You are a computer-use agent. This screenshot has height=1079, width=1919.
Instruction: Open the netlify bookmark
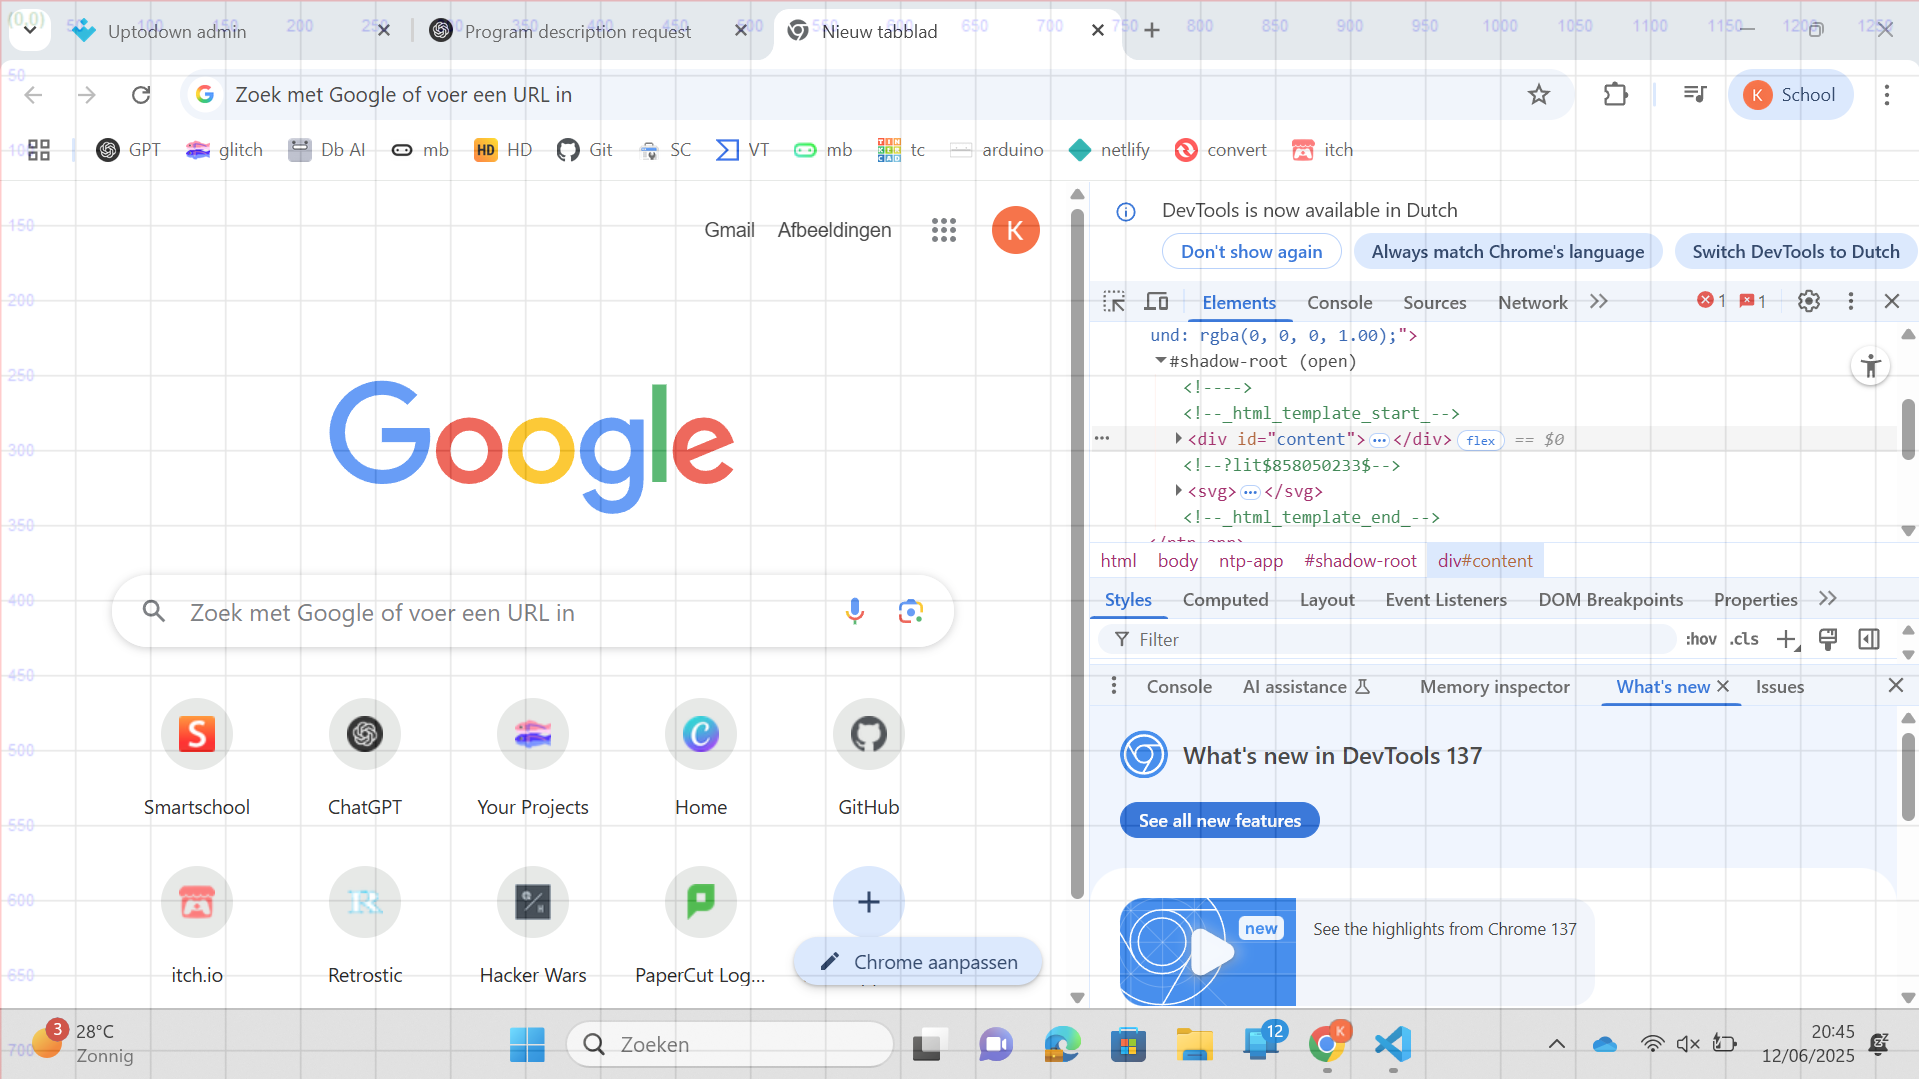click(1109, 150)
